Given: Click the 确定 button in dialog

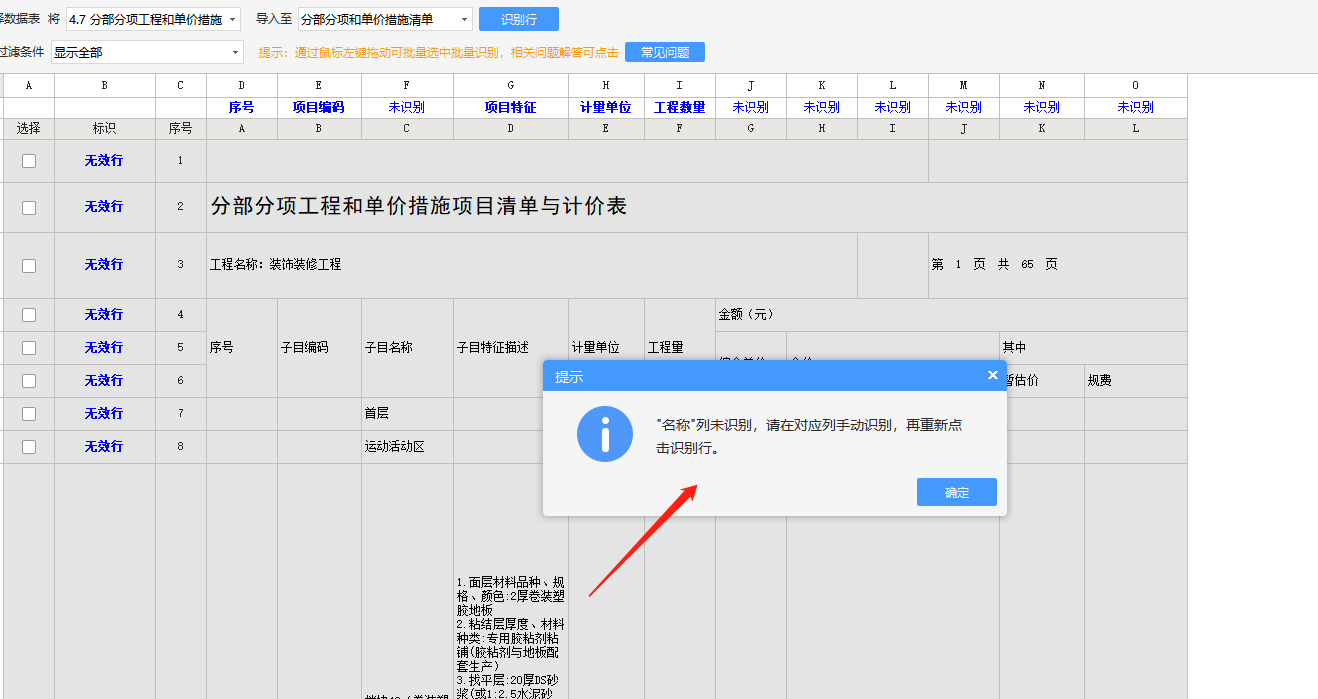Looking at the screenshot, I should 956,492.
